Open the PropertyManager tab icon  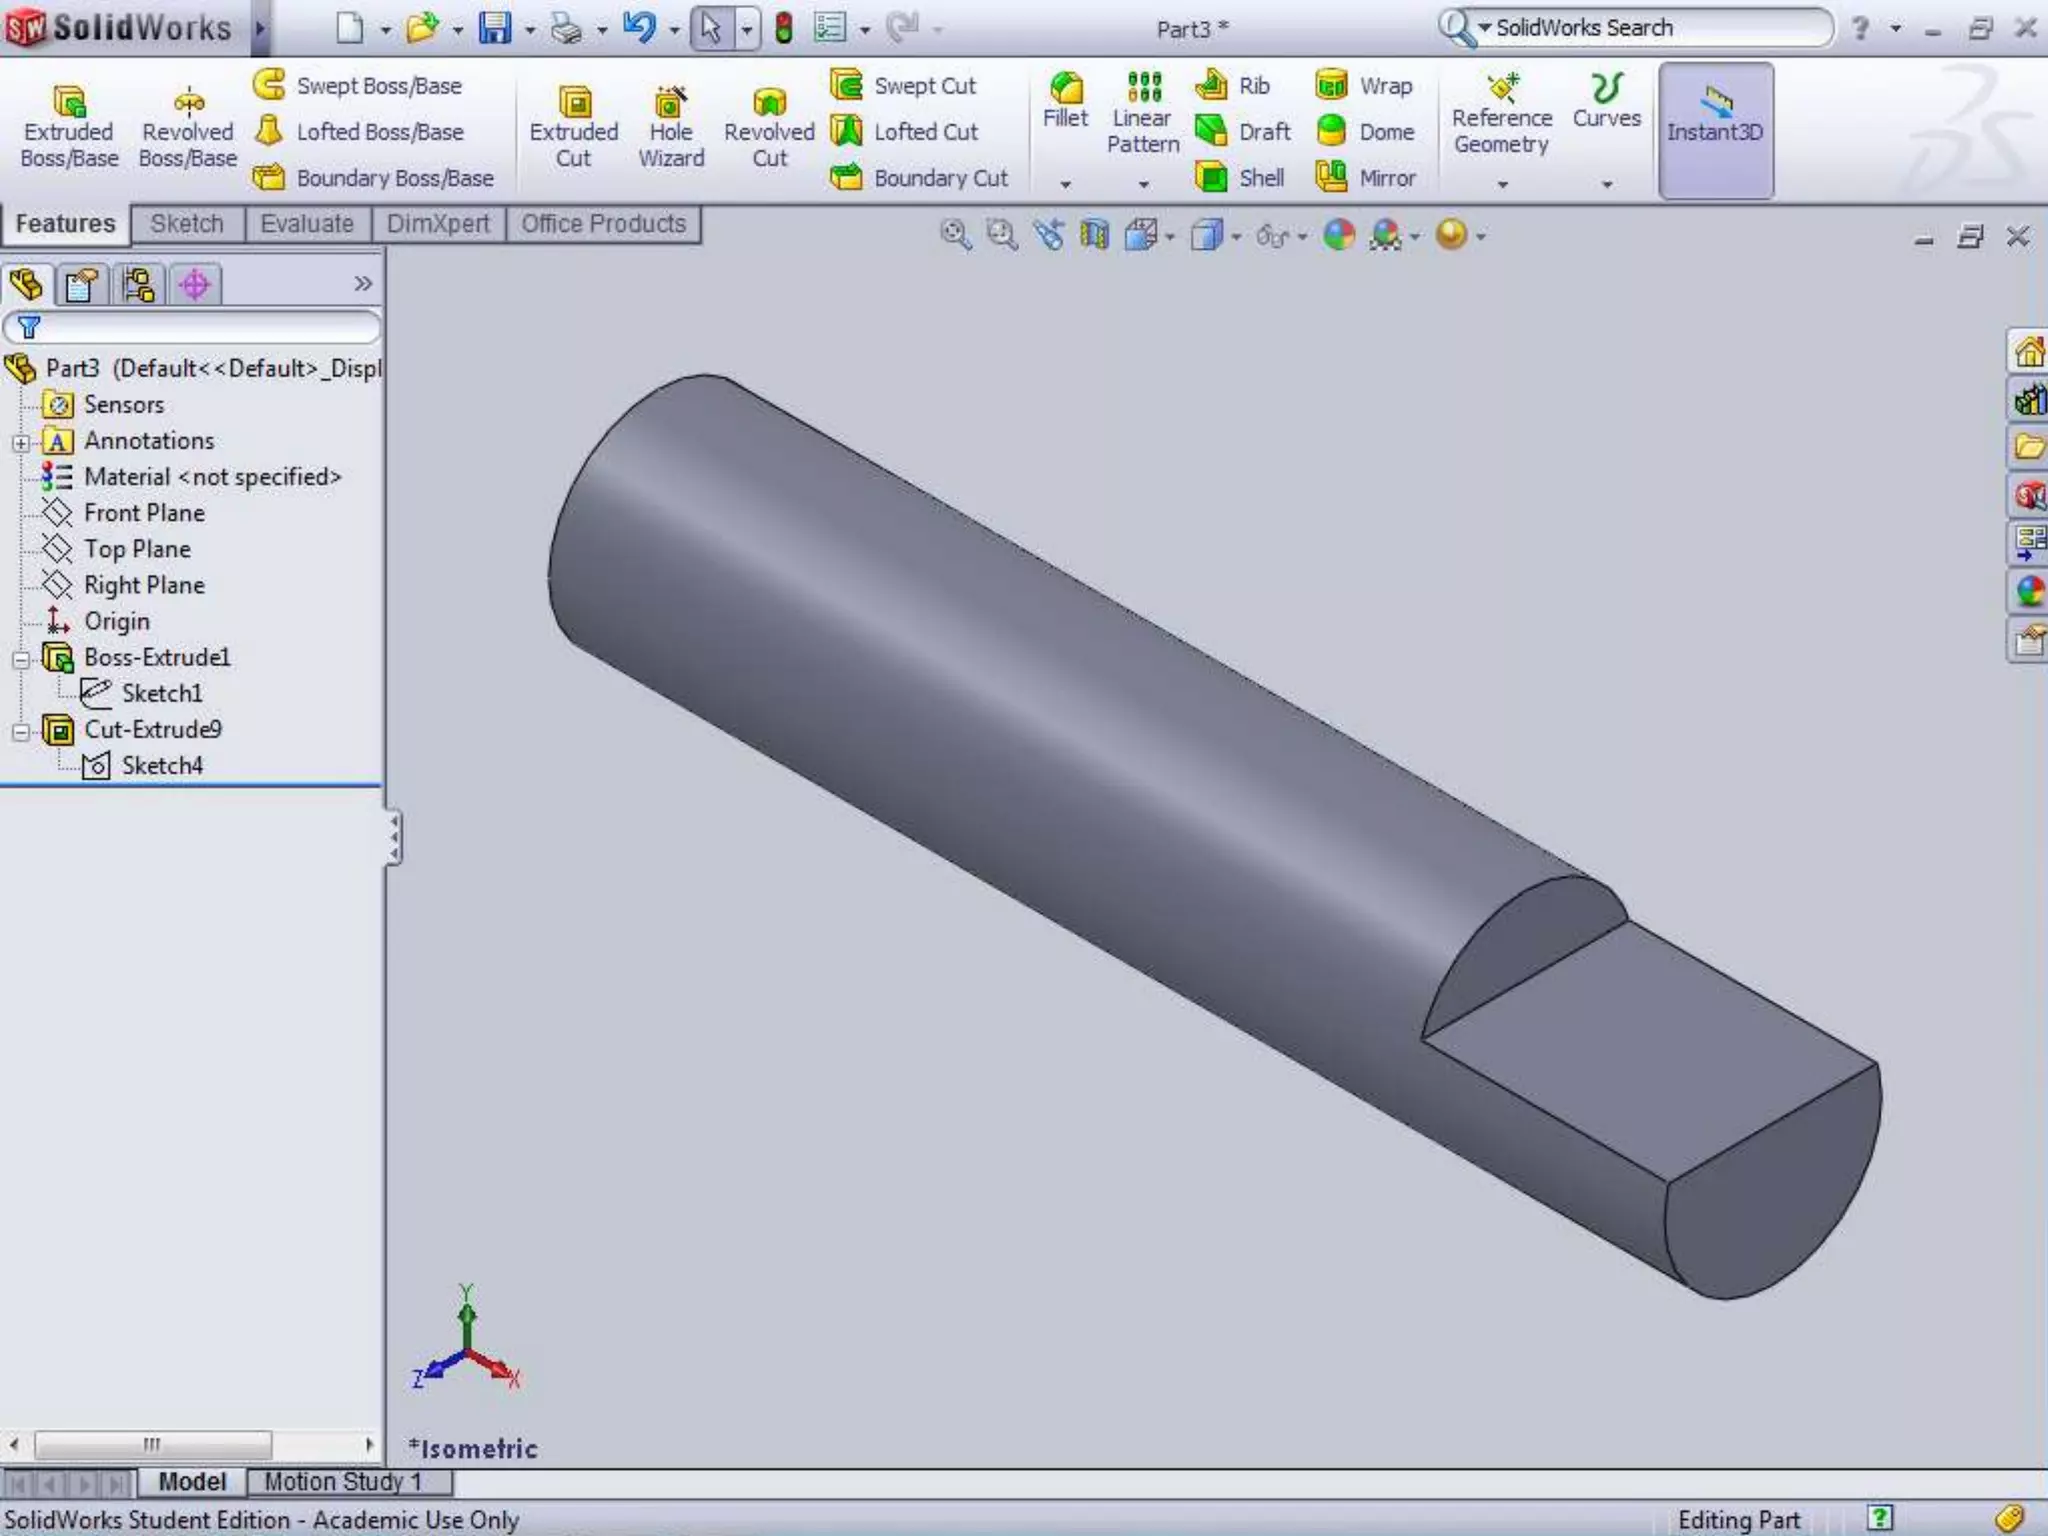[x=81, y=285]
